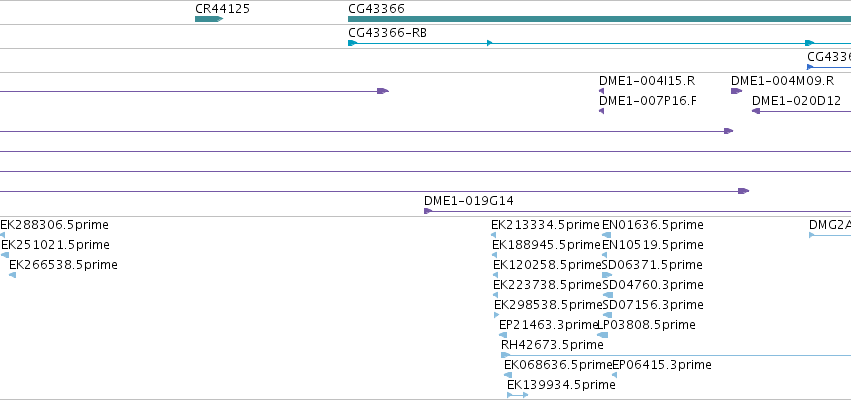
Task: Click the EK213334.5prime EST label
Action: pos(545,225)
